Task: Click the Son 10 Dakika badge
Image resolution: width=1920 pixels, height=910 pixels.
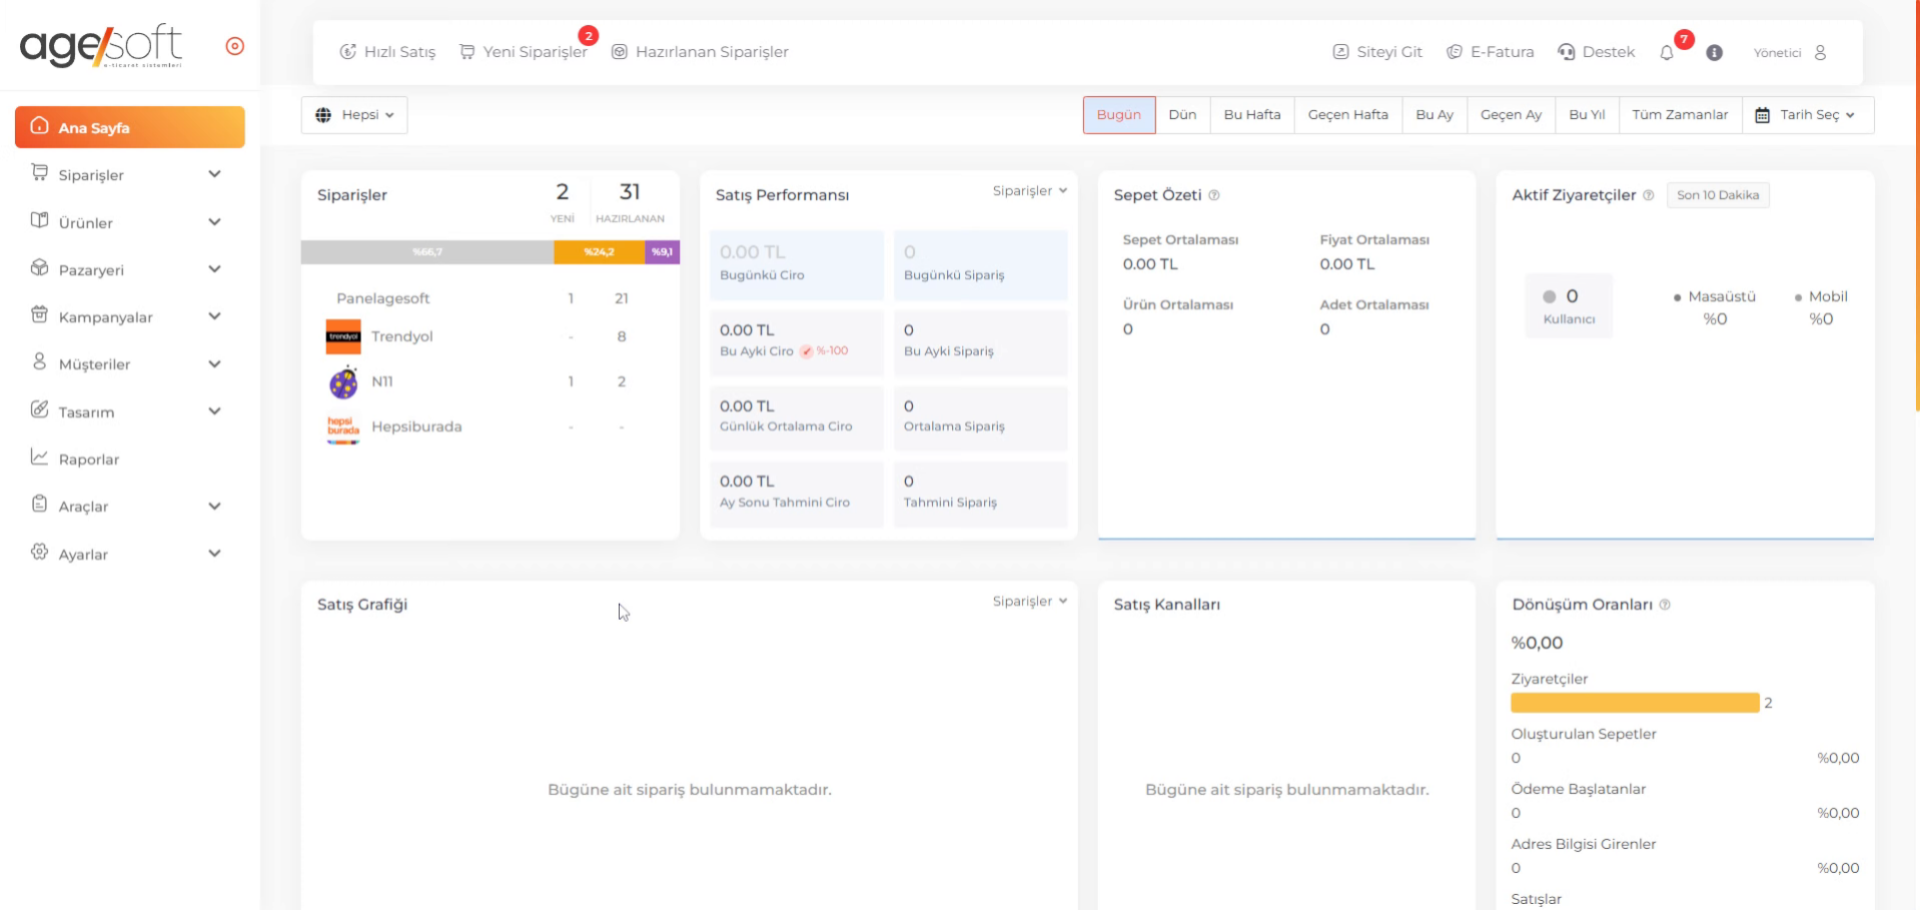Action: 1717,196
